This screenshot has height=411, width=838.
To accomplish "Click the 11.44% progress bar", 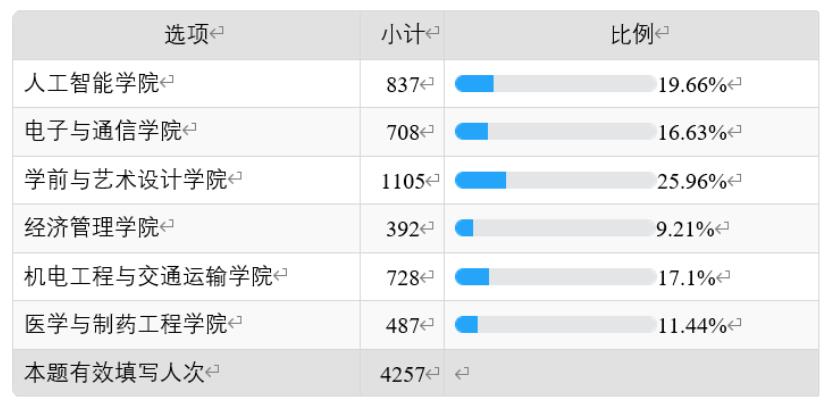I will [555, 324].
